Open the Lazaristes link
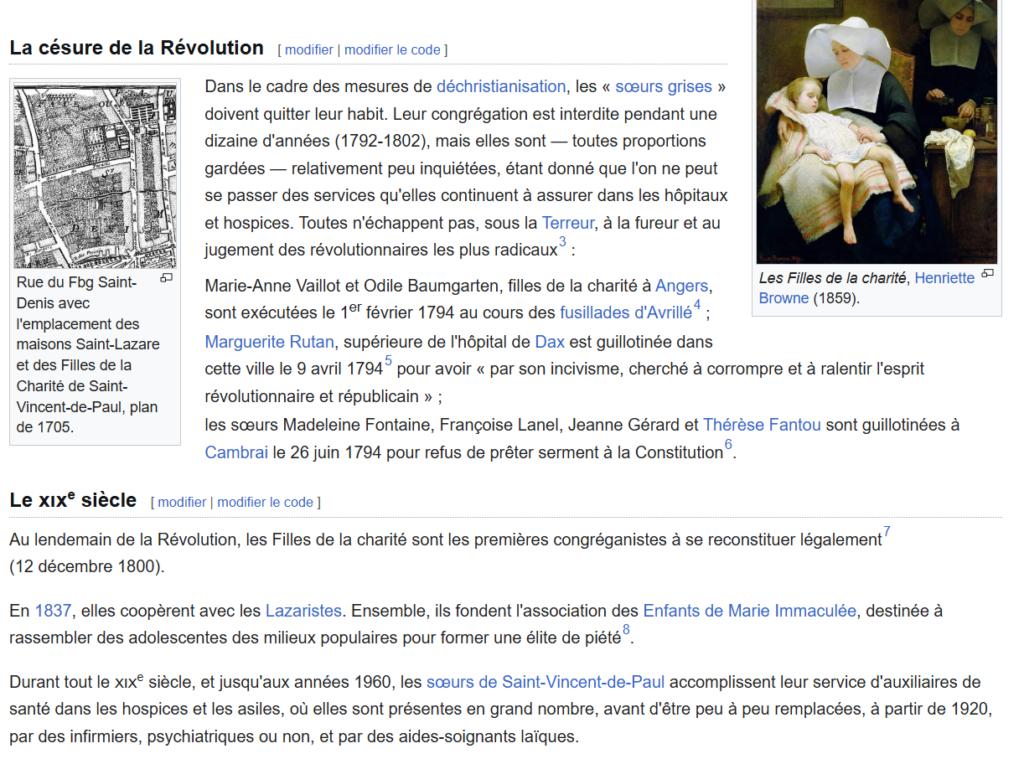The height and width of the screenshot is (759, 1024). click(303, 610)
